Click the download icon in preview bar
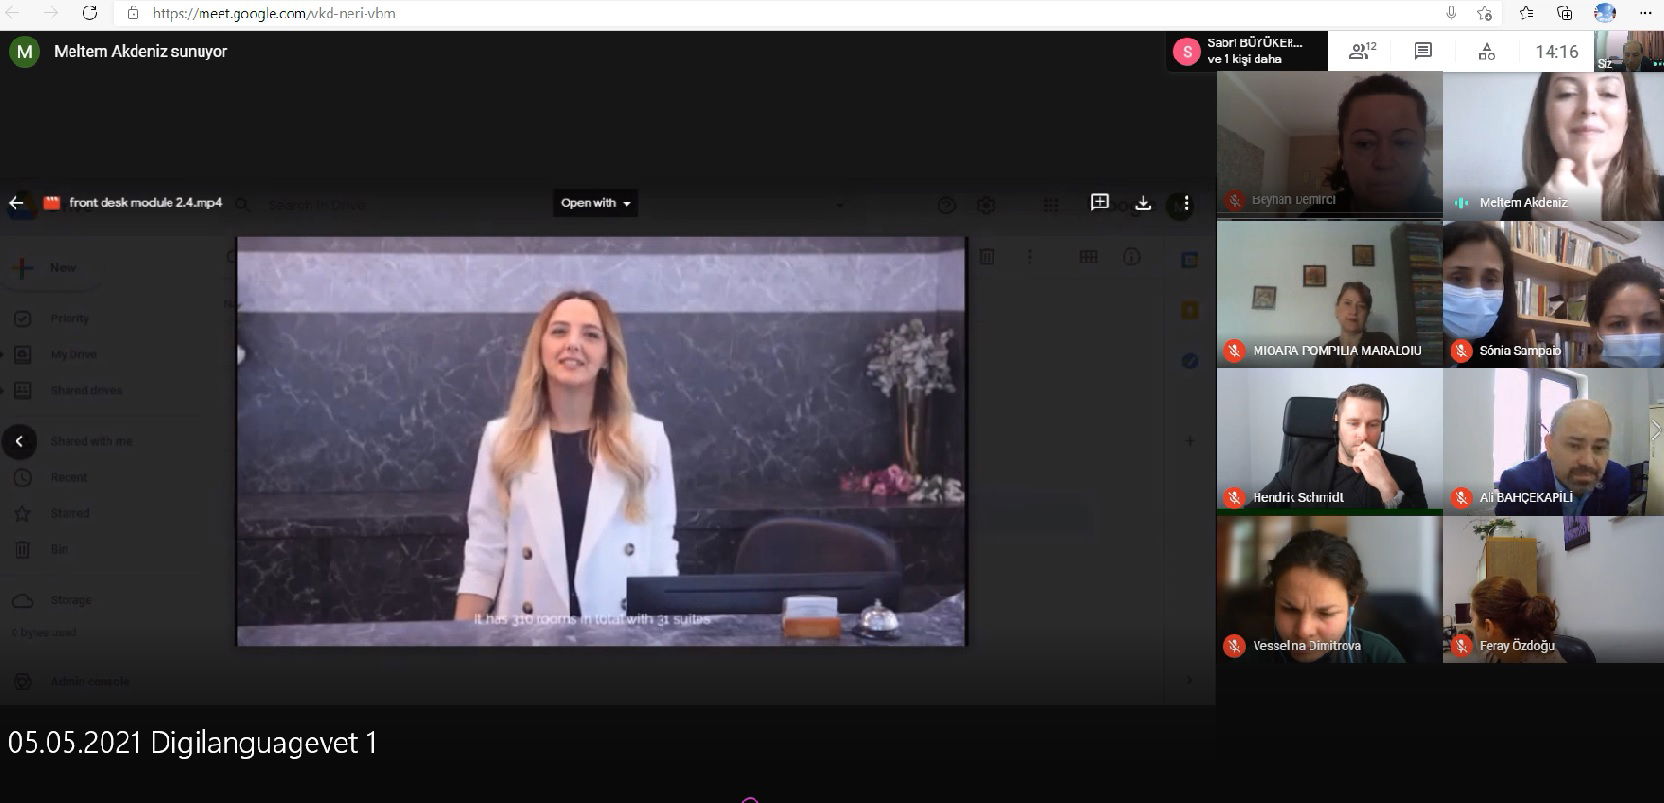1664x803 pixels. 1143,203
